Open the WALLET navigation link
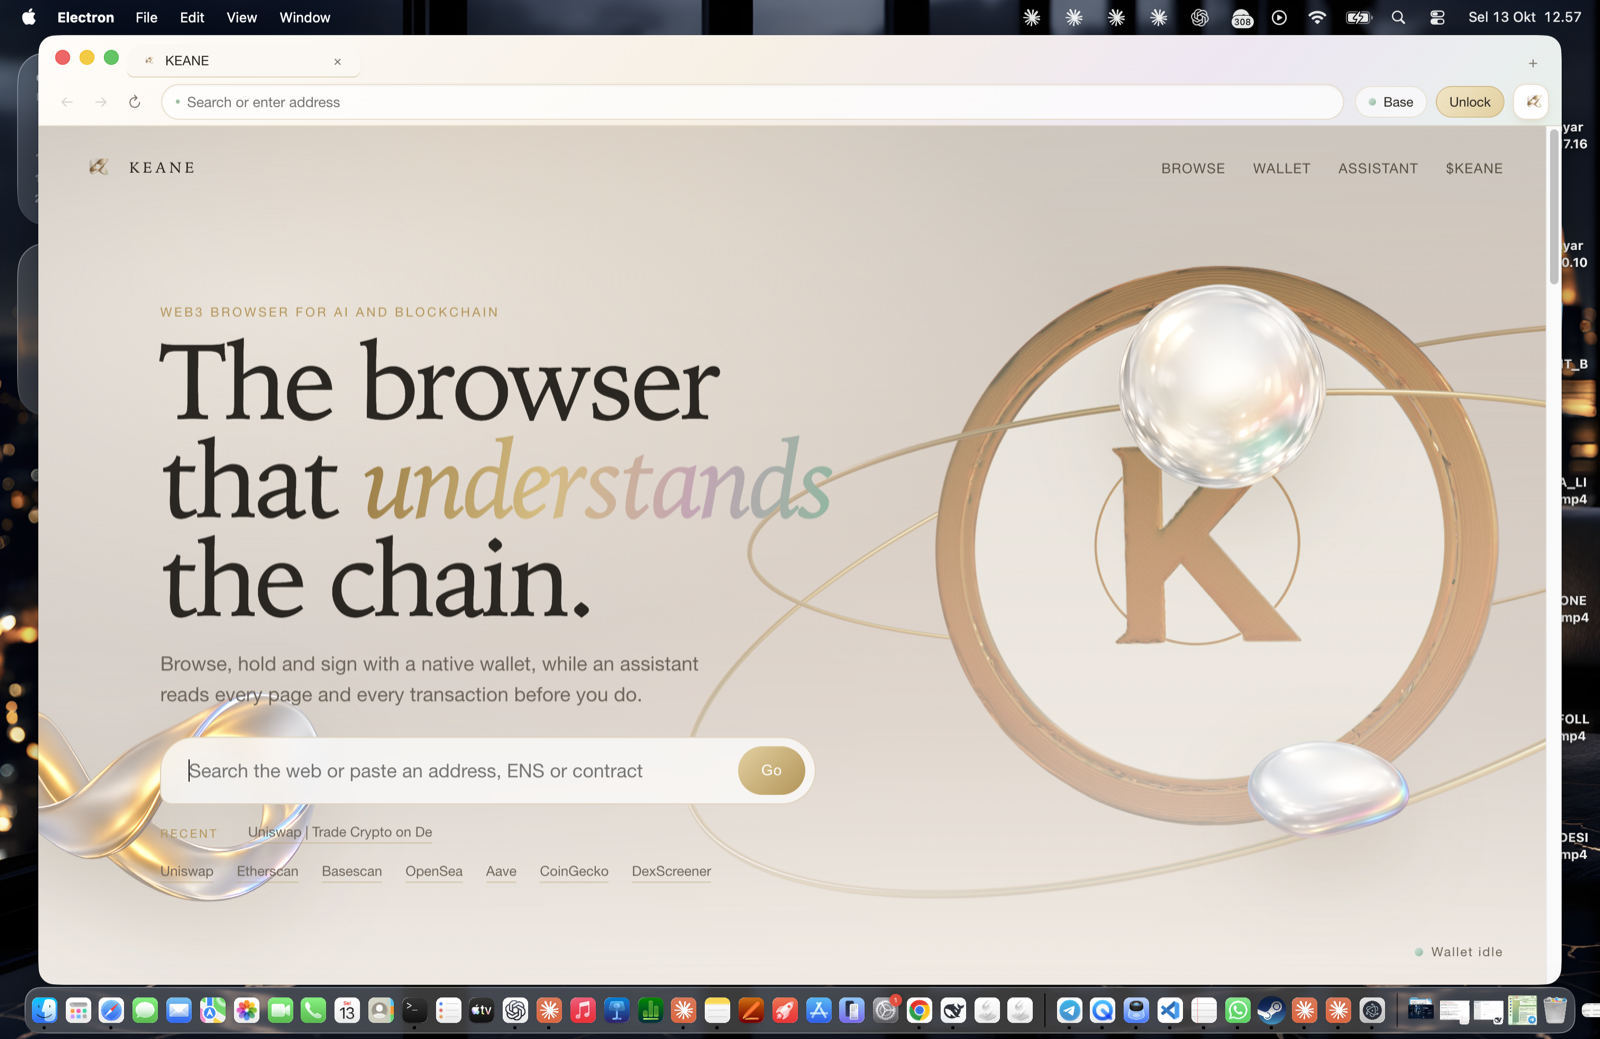This screenshot has height=1039, width=1600. click(x=1282, y=169)
